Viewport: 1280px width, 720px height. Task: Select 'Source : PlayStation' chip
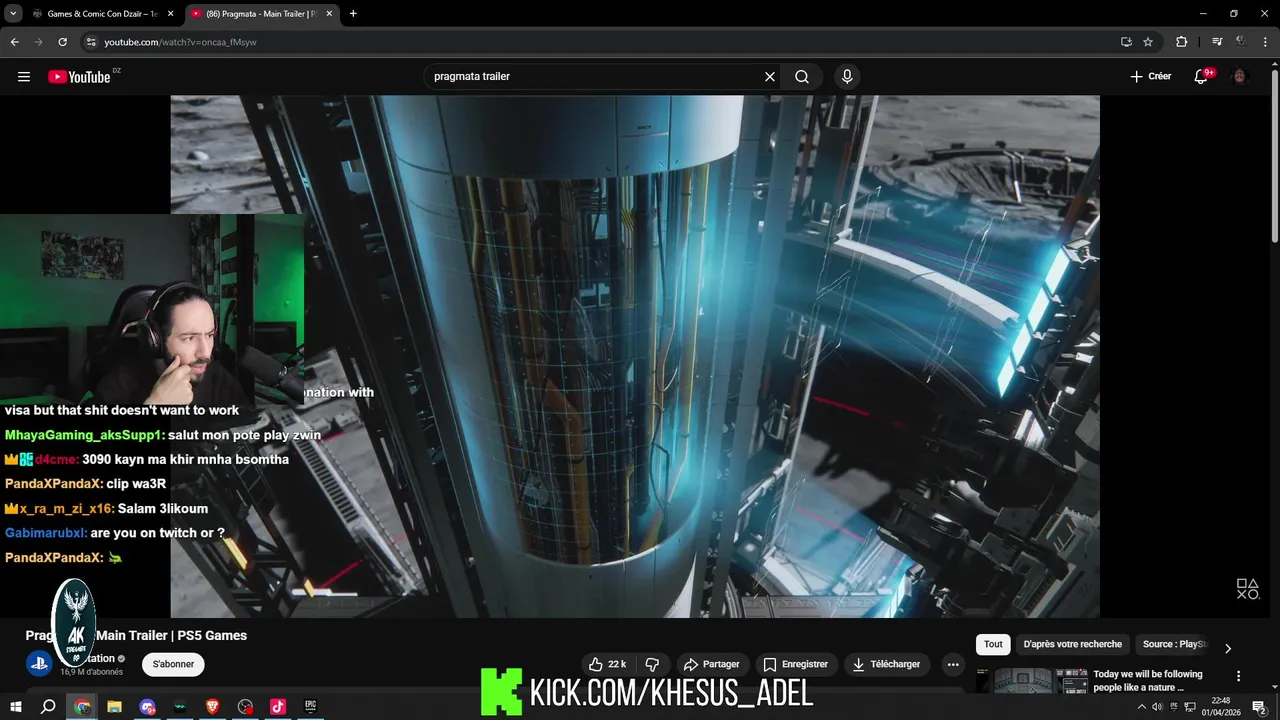point(1175,645)
